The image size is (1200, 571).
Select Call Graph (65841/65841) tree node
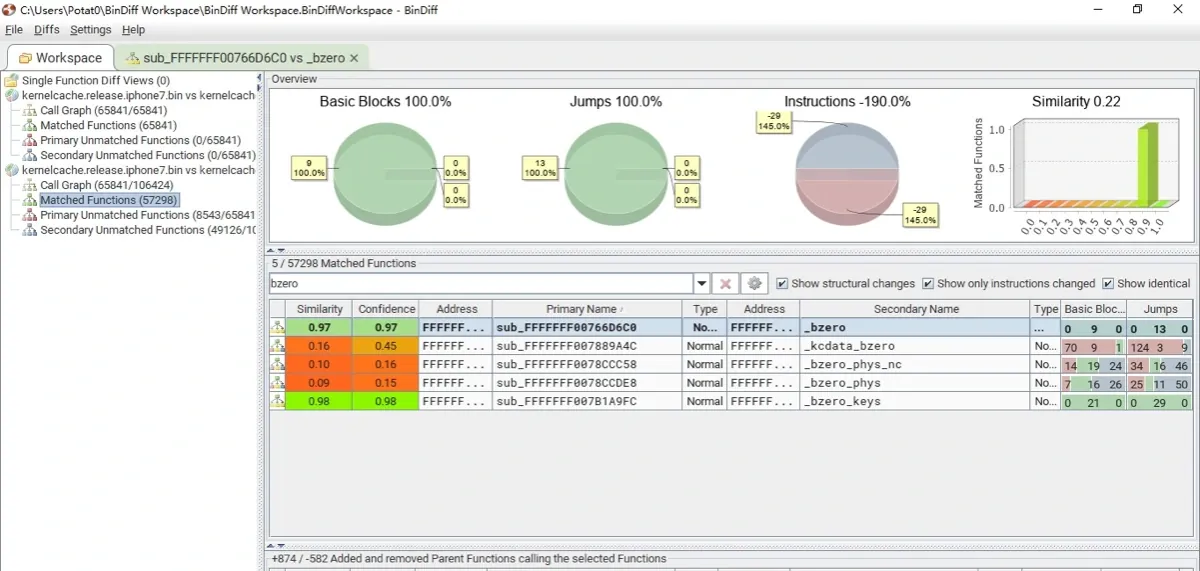[x=103, y=110]
